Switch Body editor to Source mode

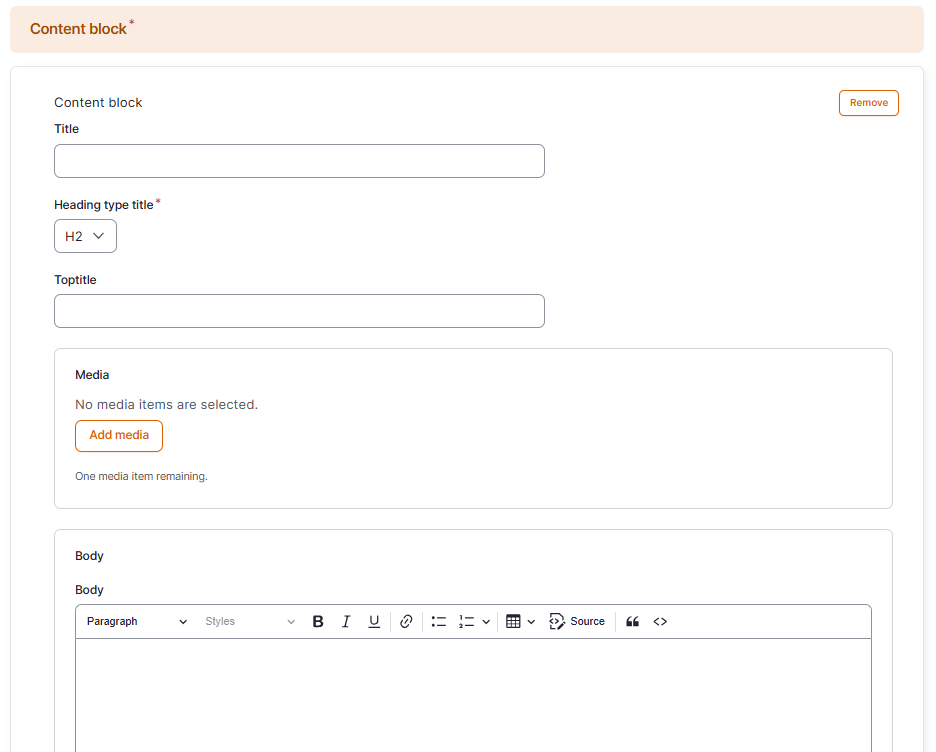[577, 621]
